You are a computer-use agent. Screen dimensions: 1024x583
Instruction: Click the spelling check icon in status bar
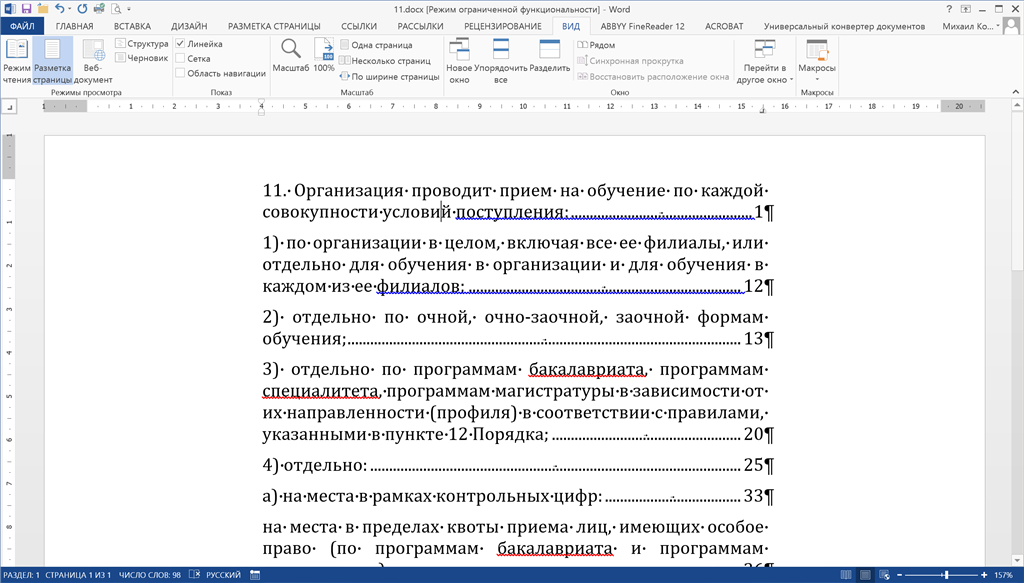[194, 575]
